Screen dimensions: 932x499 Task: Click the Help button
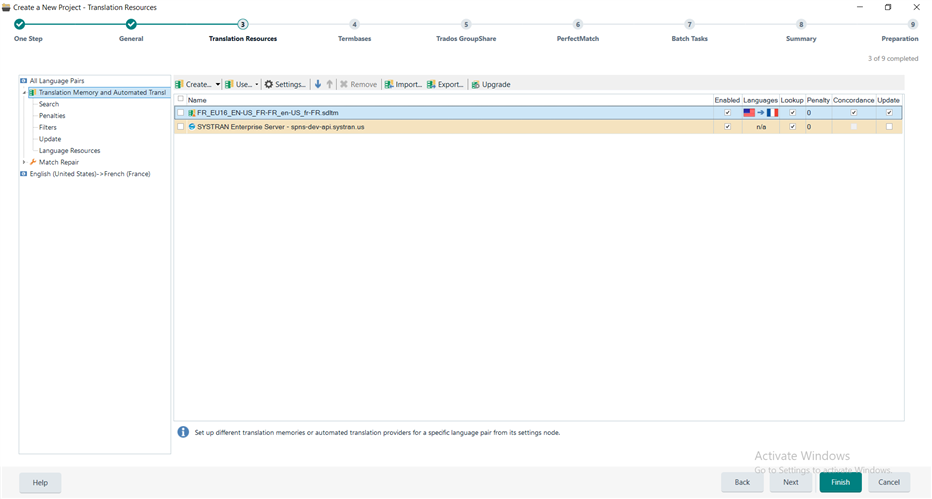pos(40,482)
